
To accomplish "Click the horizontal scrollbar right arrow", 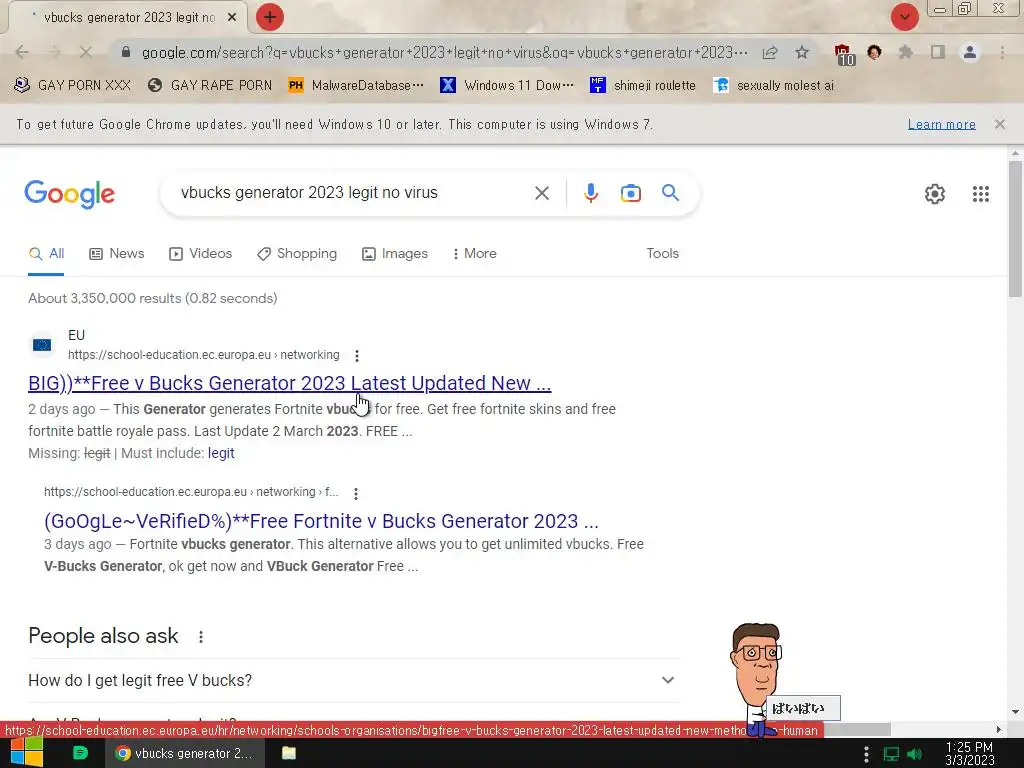I will 999,729.
